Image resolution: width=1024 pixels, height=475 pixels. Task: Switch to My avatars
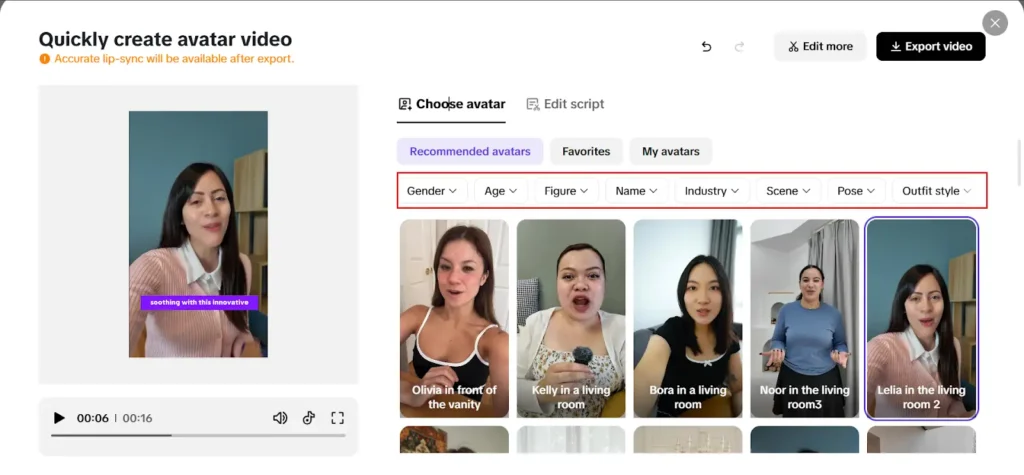pos(671,152)
